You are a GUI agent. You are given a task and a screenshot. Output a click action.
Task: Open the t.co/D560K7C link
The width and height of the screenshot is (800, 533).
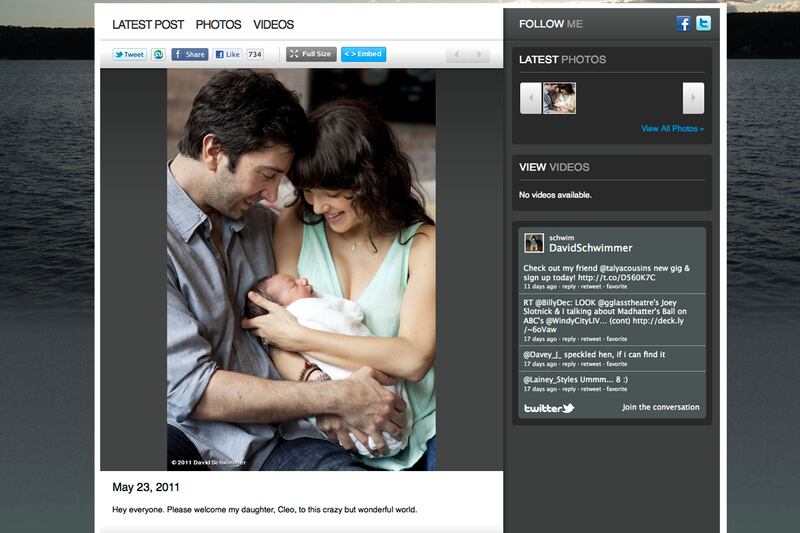(x=616, y=277)
